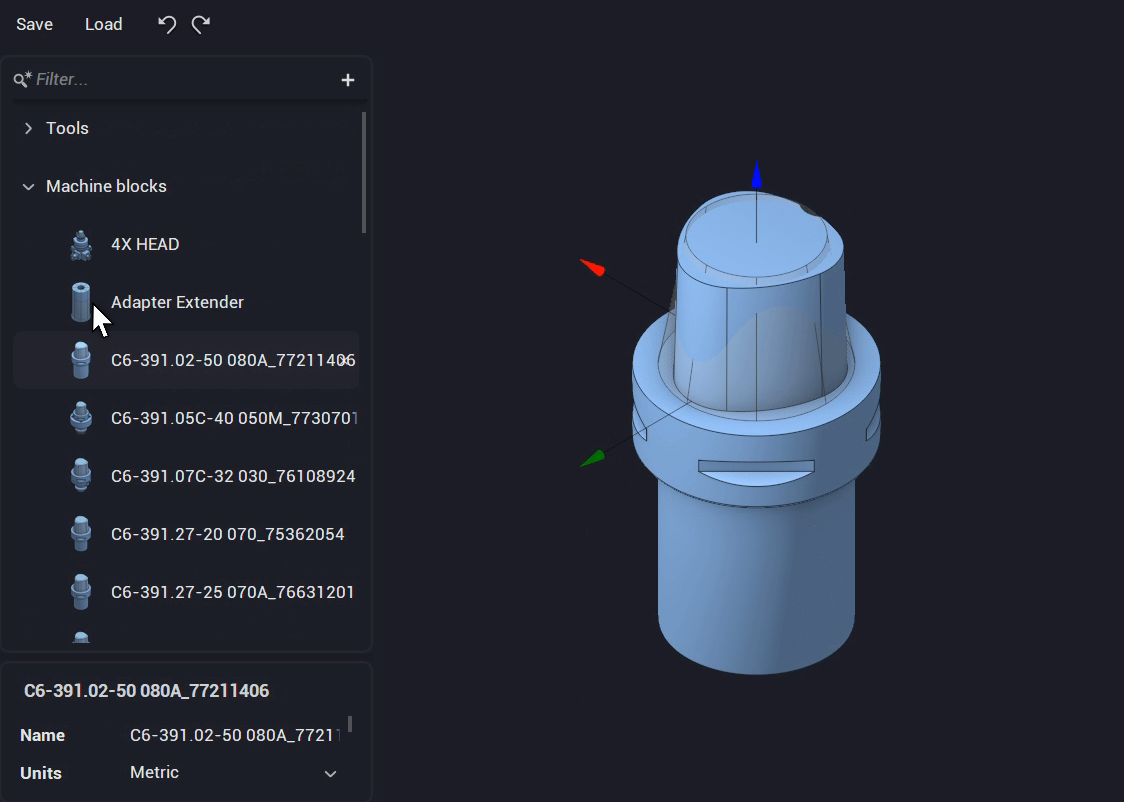Collapse the Machine blocks section
The image size is (1124, 802).
tap(29, 186)
